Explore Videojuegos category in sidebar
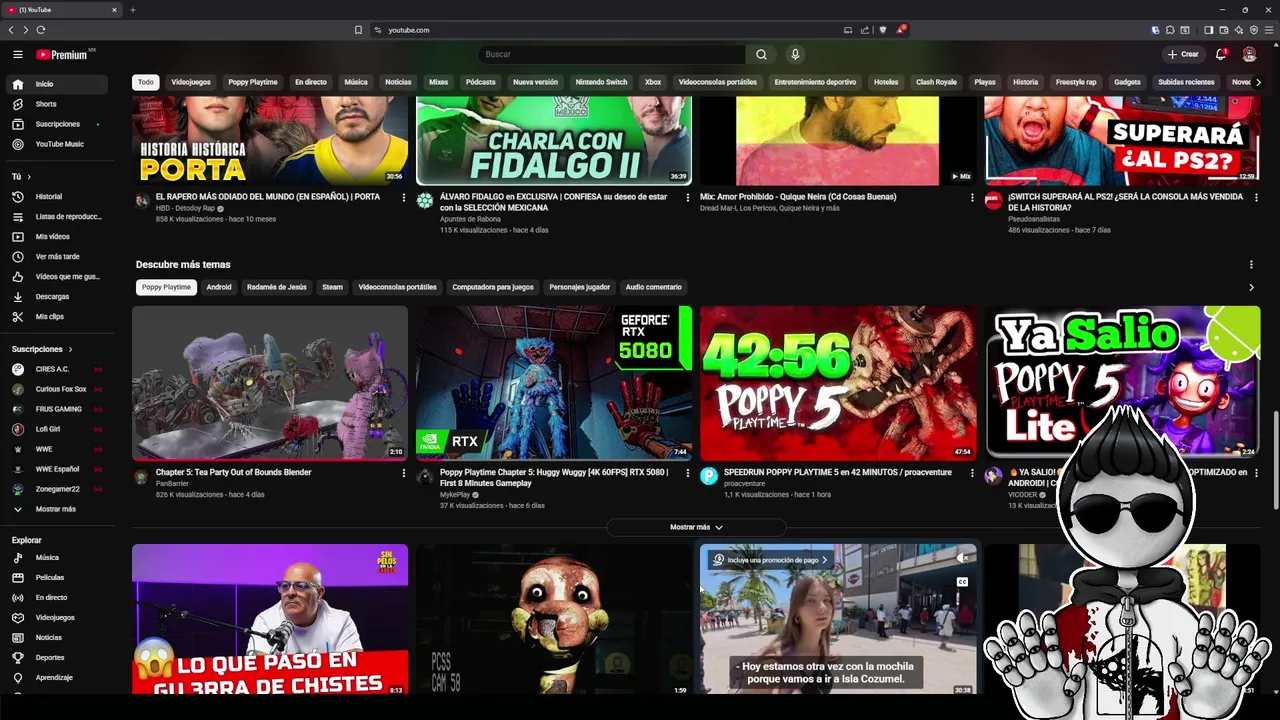This screenshot has height=720, width=1280. 56,618
